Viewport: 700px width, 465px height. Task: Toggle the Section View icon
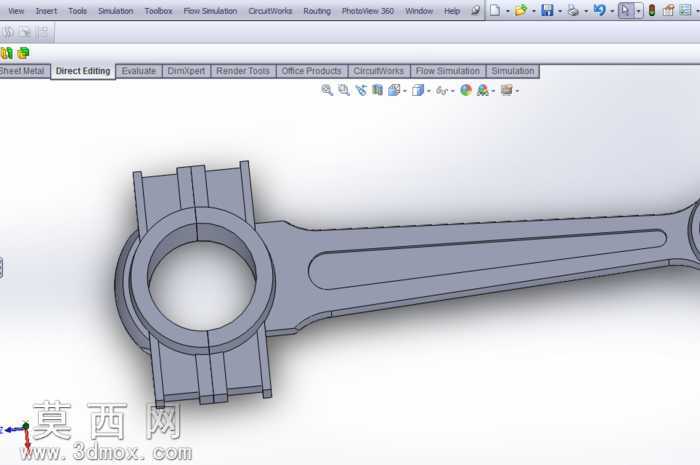[378, 90]
